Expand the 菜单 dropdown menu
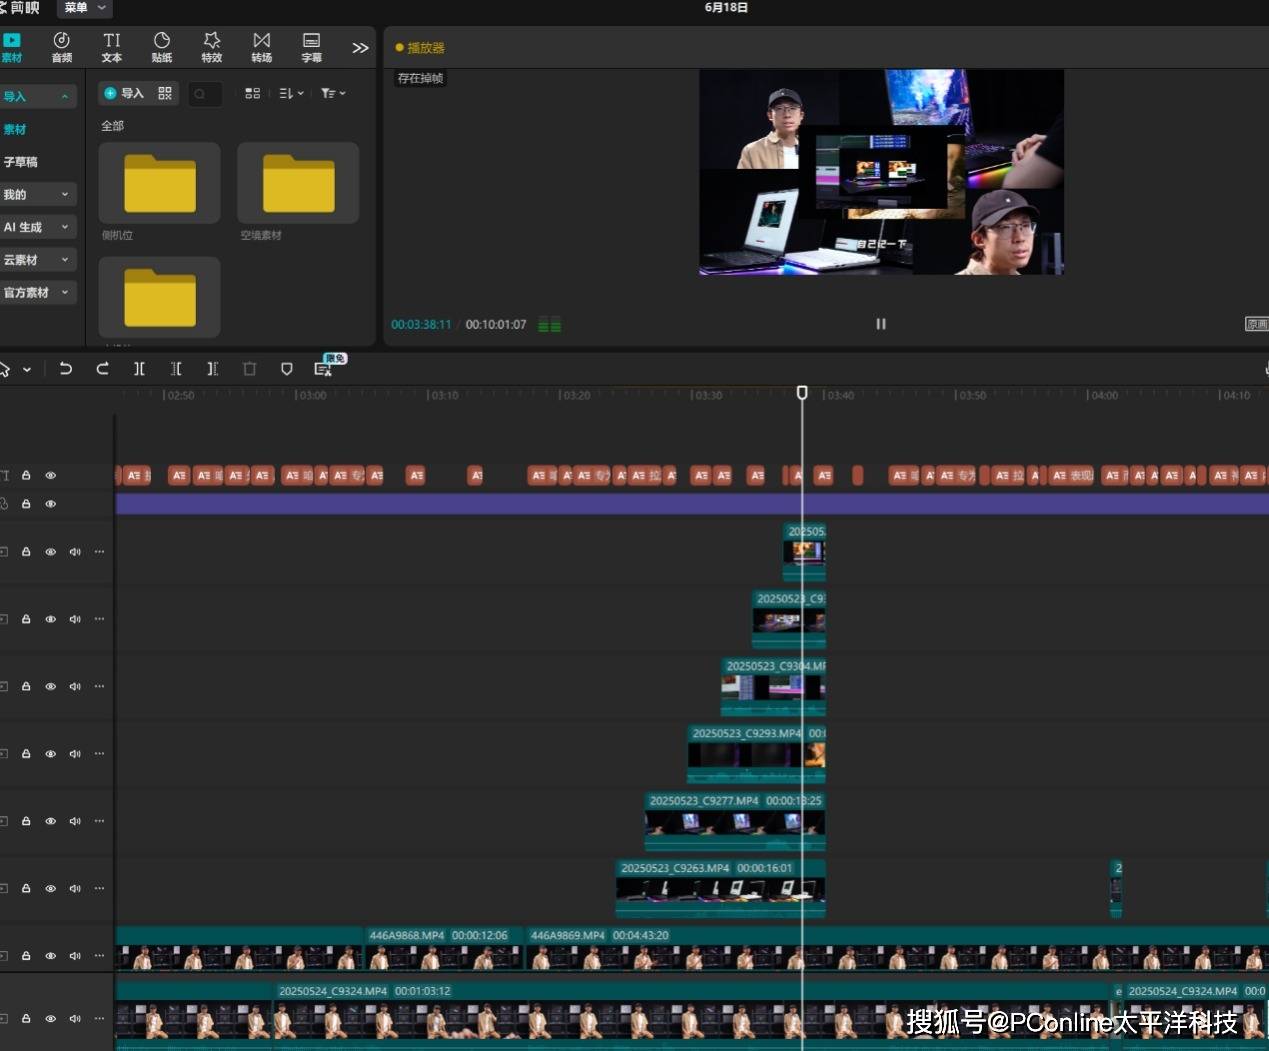The height and width of the screenshot is (1051, 1269). [84, 8]
